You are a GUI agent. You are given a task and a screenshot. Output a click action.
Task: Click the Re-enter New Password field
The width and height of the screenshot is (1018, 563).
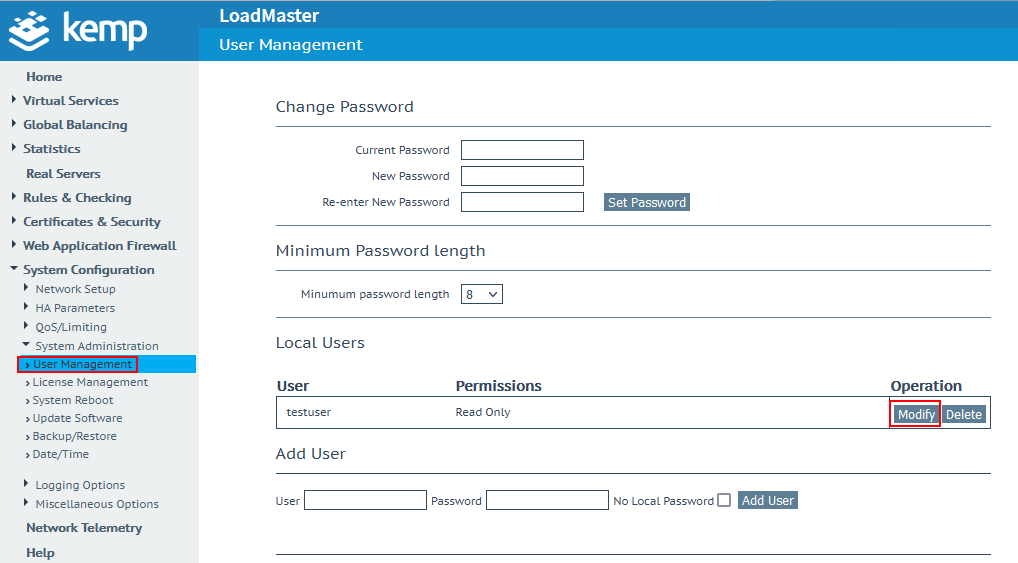point(522,202)
